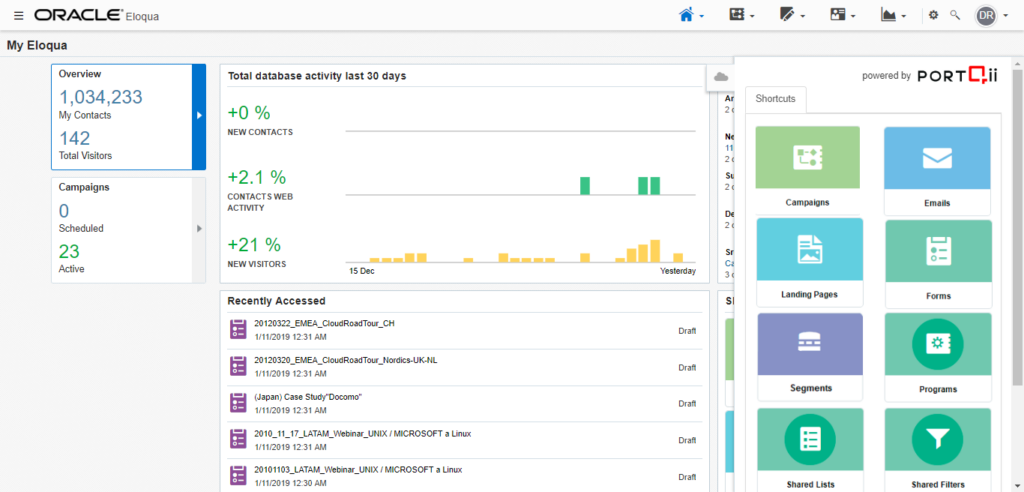1024x492 pixels.
Task: Click the 142 Total Visitors count
Action: pos(74,139)
